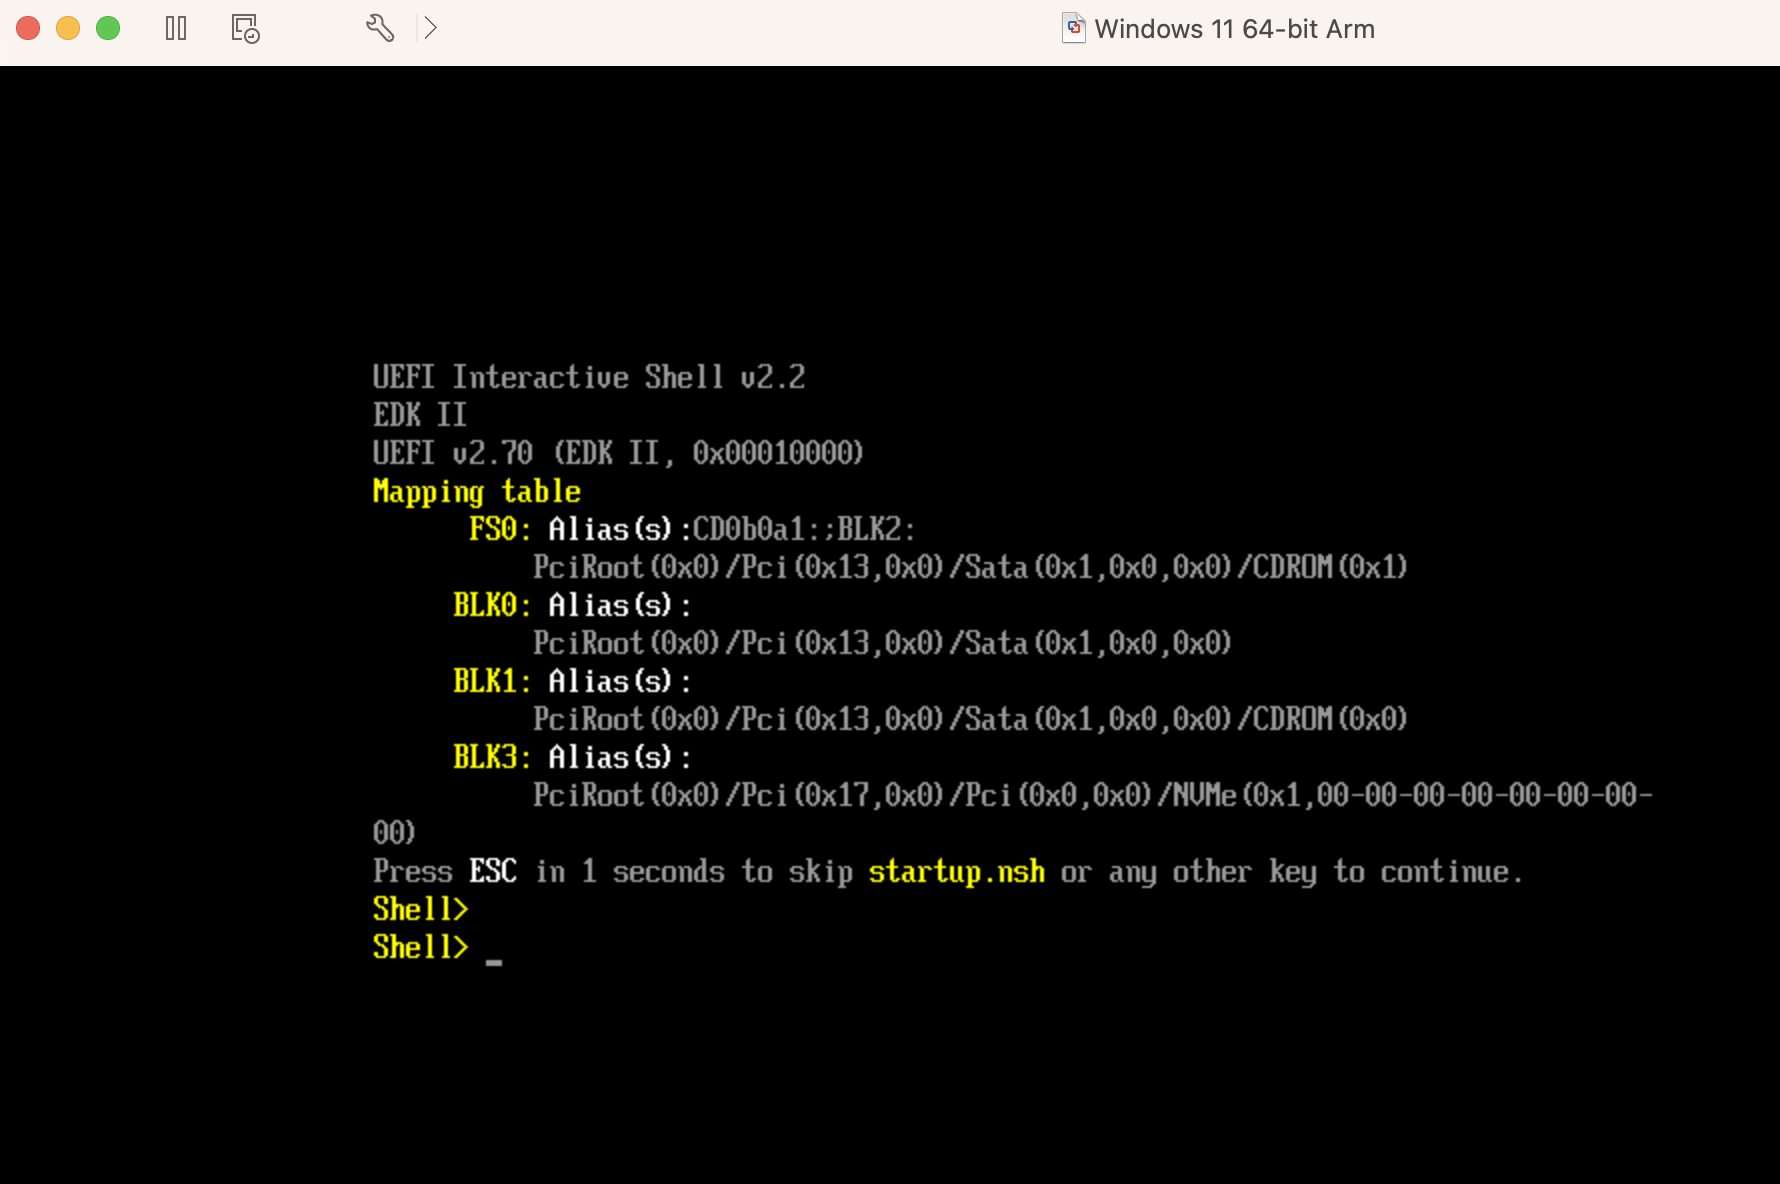Viewport: 1780px width, 1184px height.
Task: Click the BLK0: mapping label
Action: coord(492,605)
